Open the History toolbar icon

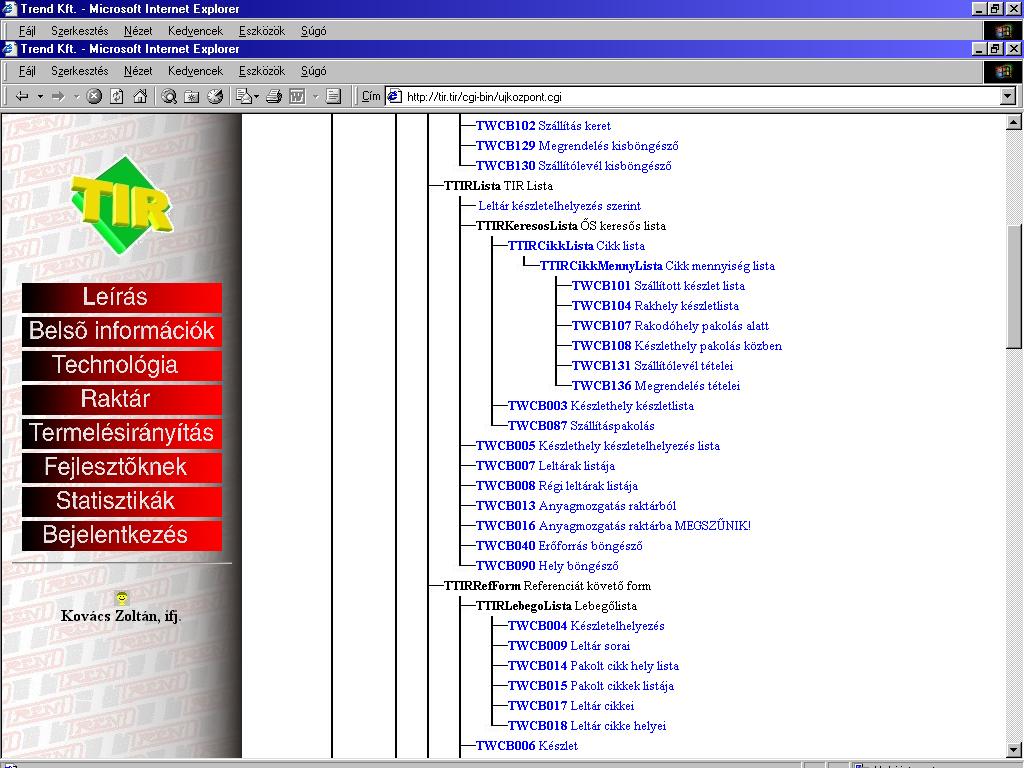point(215,97)
